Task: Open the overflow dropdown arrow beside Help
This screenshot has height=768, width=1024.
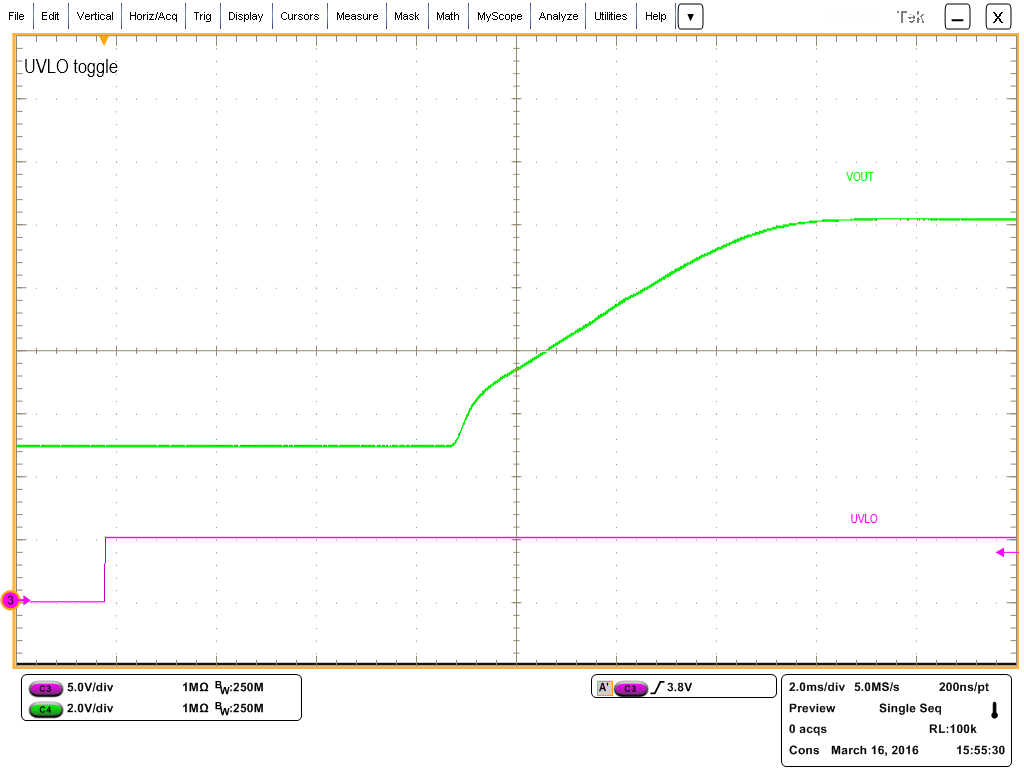Action: (690, 16)
